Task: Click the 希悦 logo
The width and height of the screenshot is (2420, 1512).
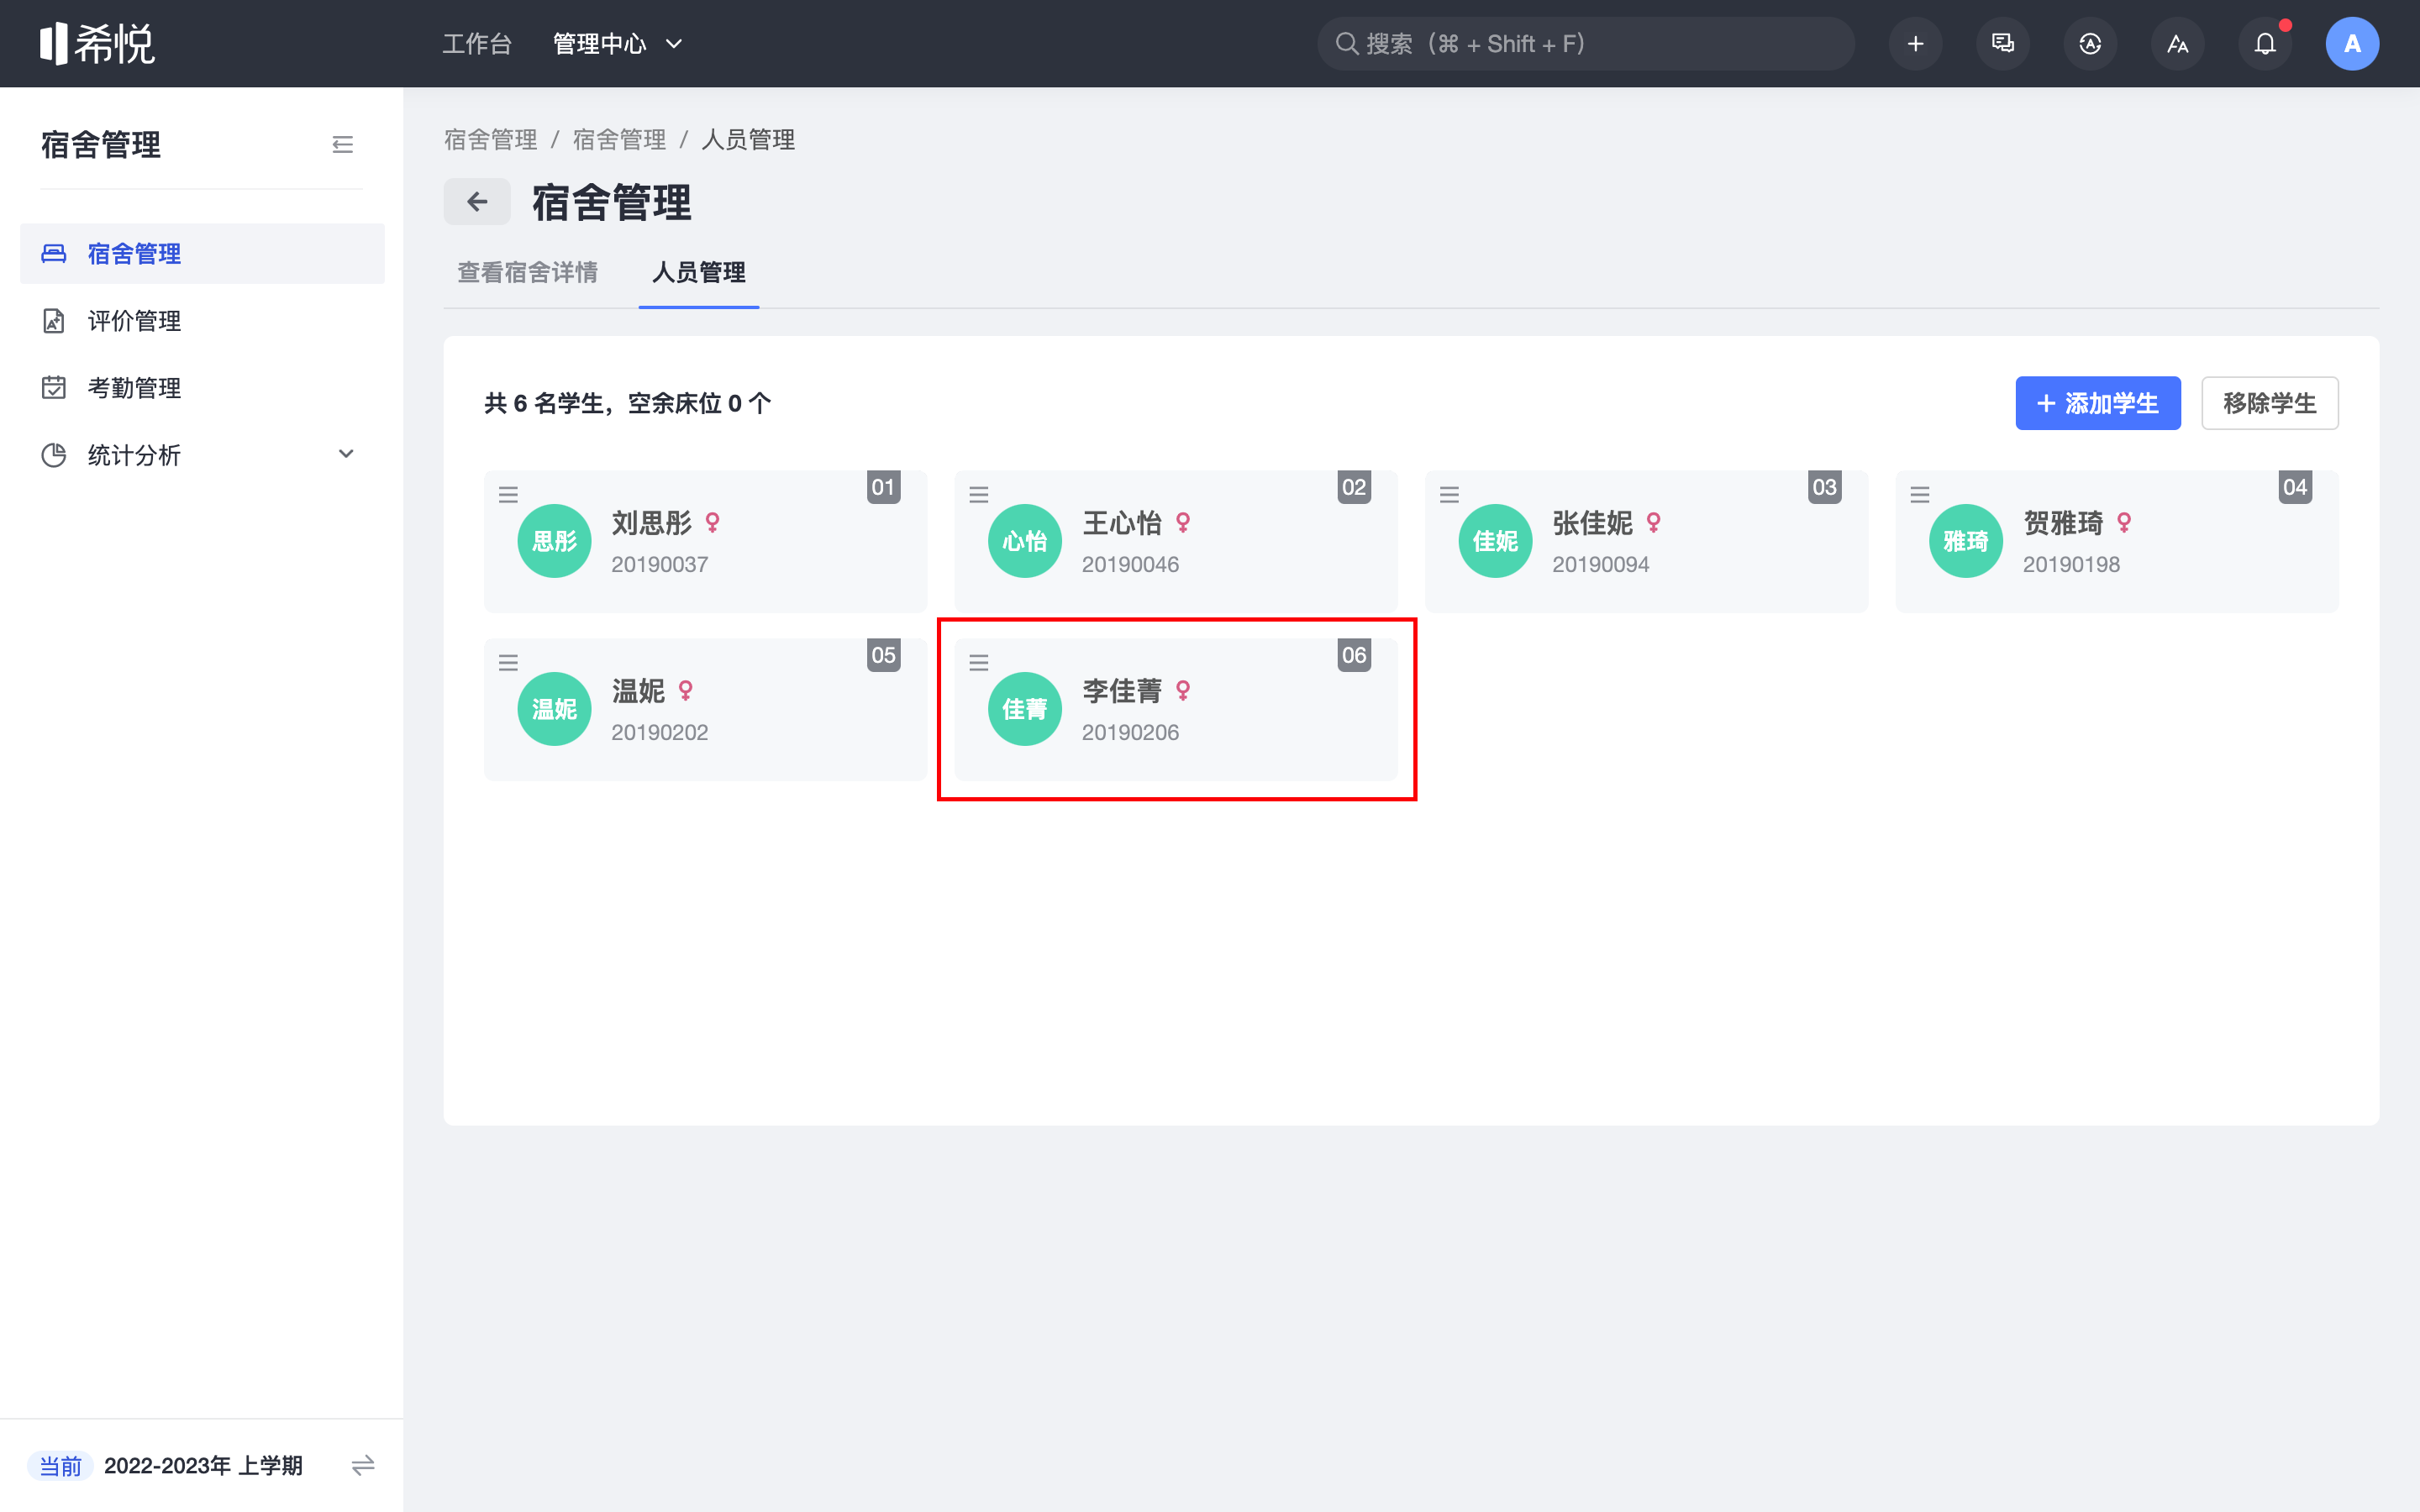Action: click(x=97, y=44)
